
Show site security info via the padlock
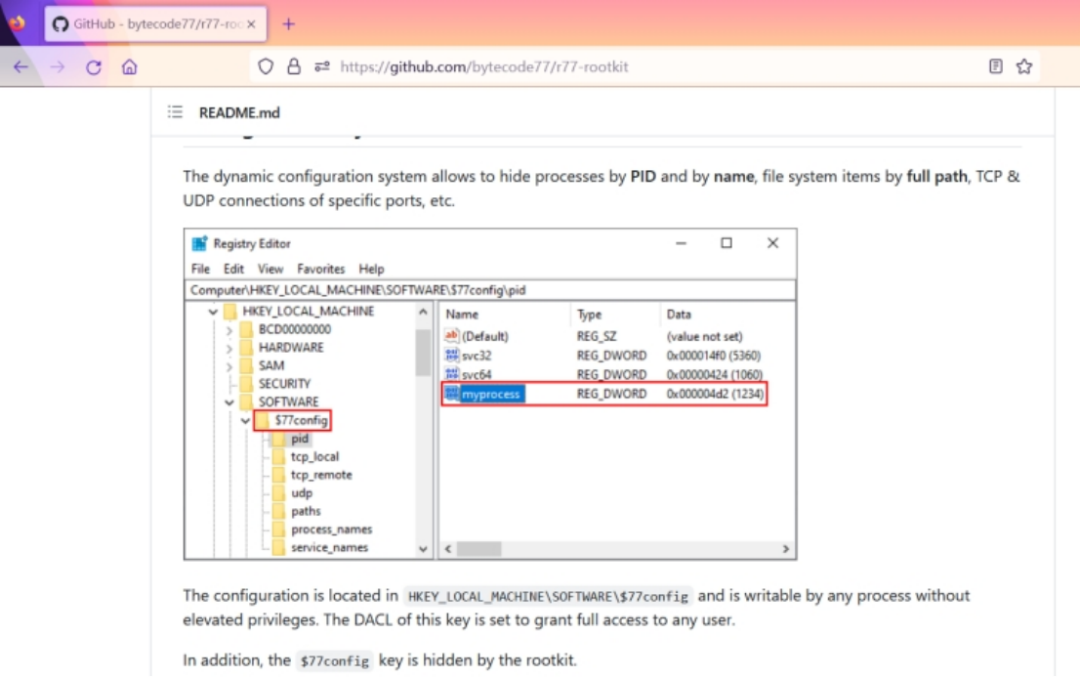294,67
